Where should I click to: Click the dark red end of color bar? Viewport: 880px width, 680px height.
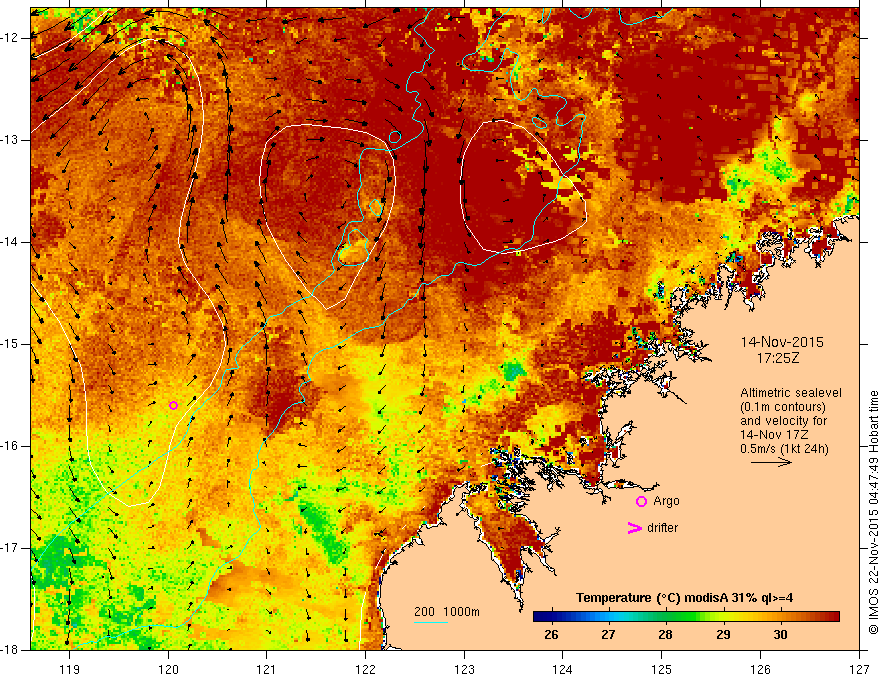pos(834,617)
